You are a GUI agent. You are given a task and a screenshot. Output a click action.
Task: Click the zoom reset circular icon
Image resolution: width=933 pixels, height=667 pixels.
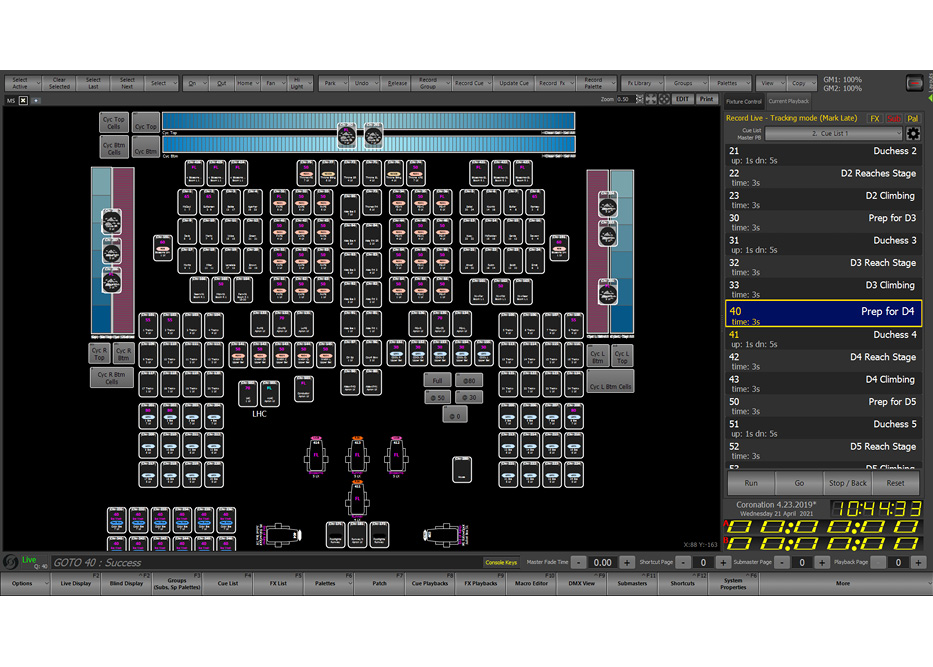click(663, 100)
